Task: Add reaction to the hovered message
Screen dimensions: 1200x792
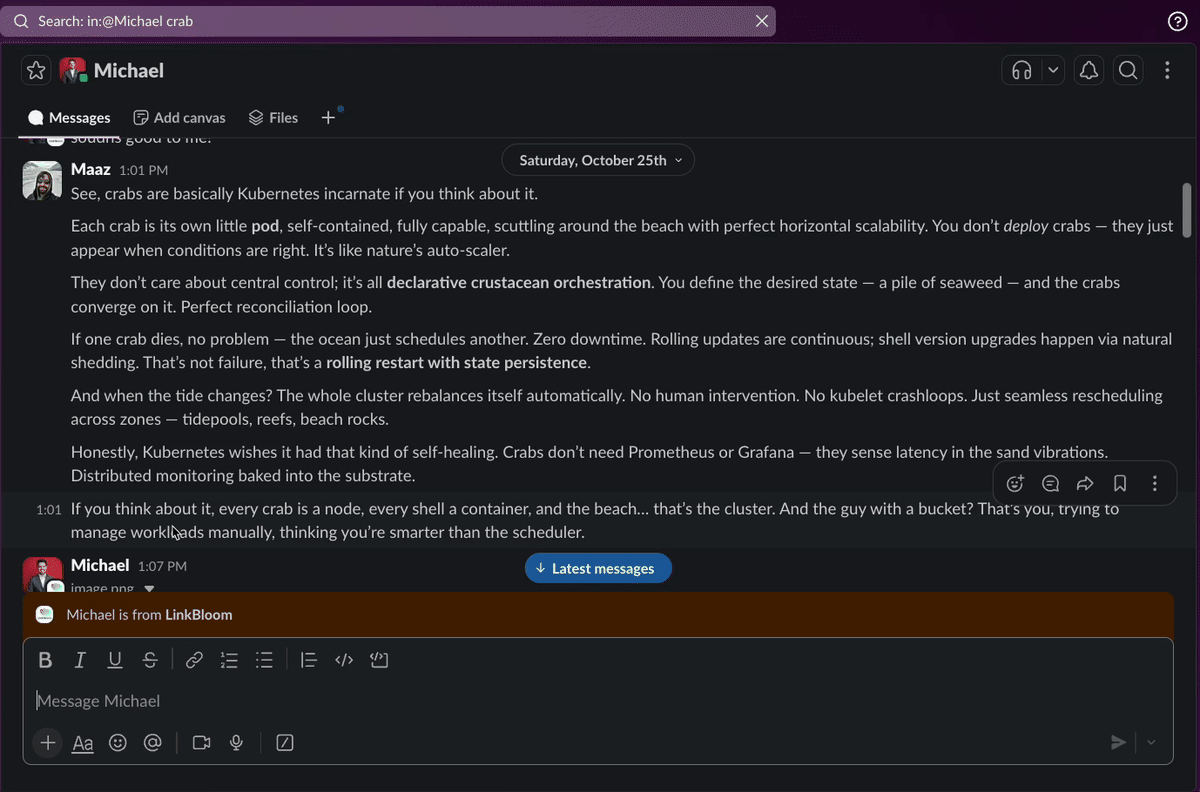Action: pos(1015,484)
